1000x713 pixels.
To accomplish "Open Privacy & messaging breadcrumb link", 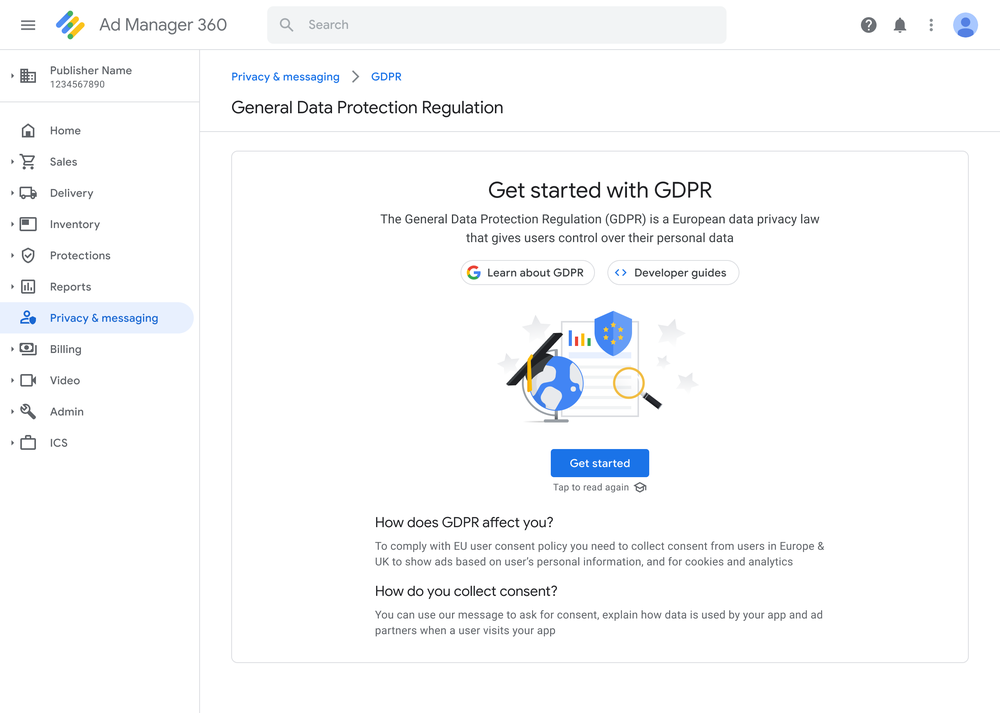I will (x=285, y=76).
